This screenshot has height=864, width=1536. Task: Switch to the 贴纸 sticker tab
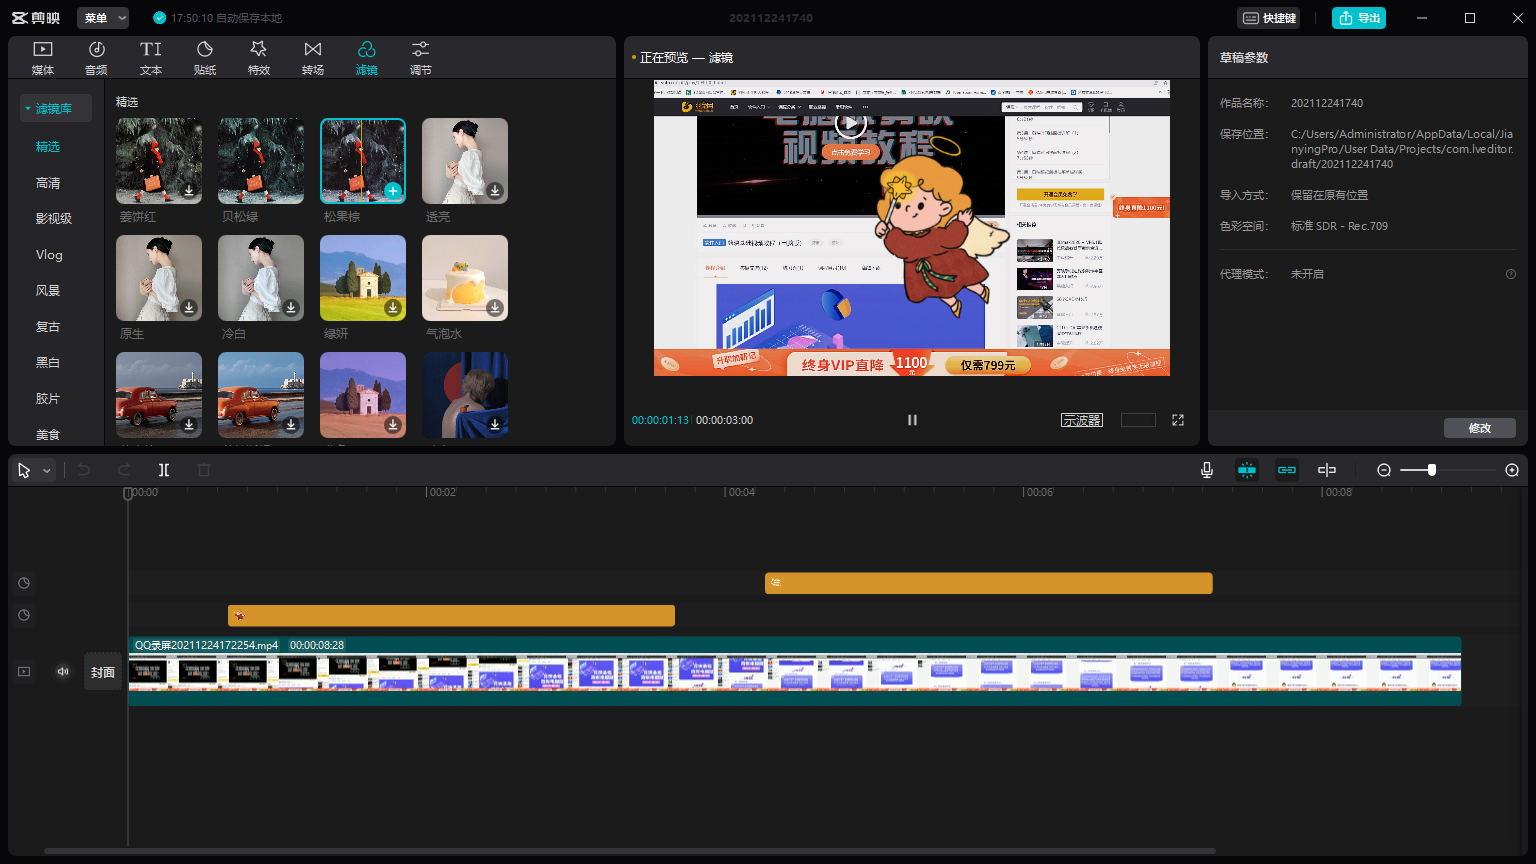(x=205, y=58)
